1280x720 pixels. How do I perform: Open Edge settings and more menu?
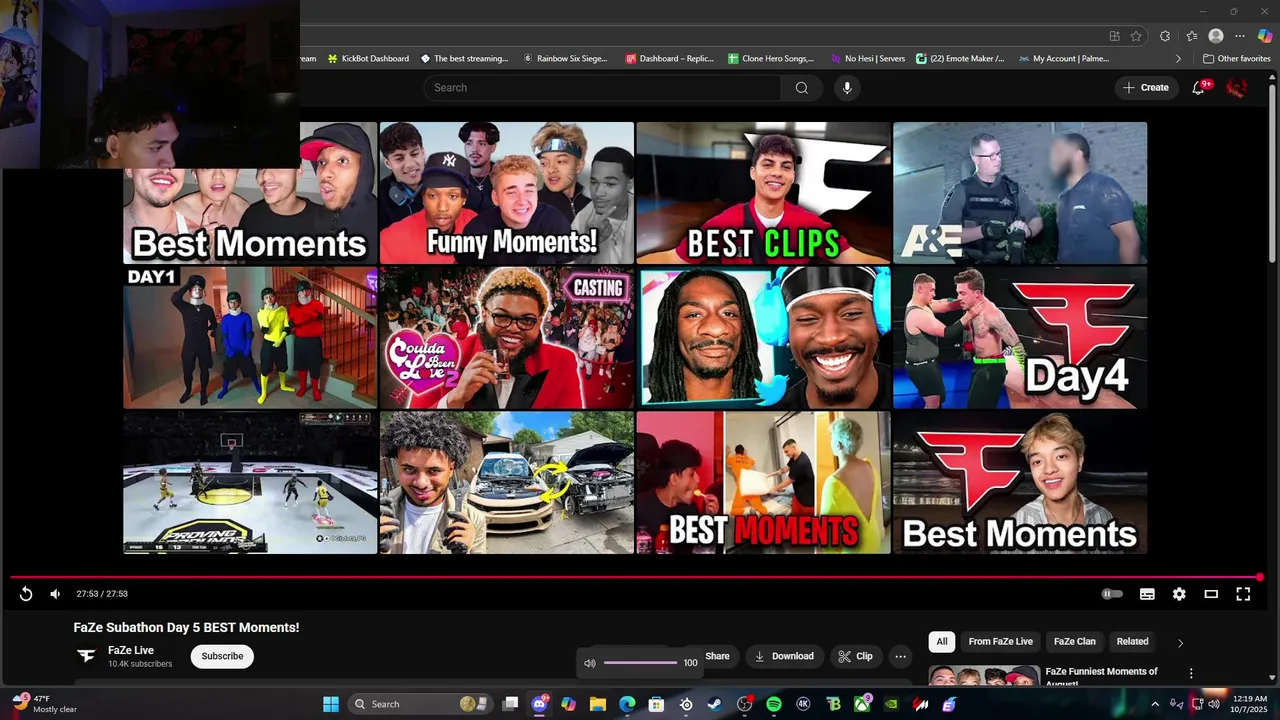click(1240, 36)
